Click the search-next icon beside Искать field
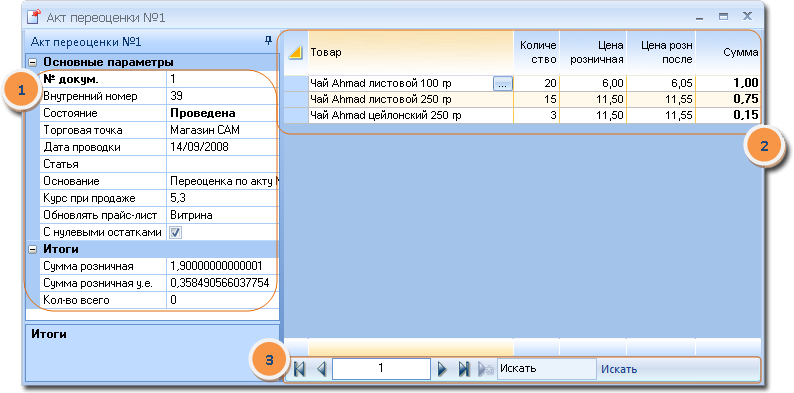 tap(486, 369)
